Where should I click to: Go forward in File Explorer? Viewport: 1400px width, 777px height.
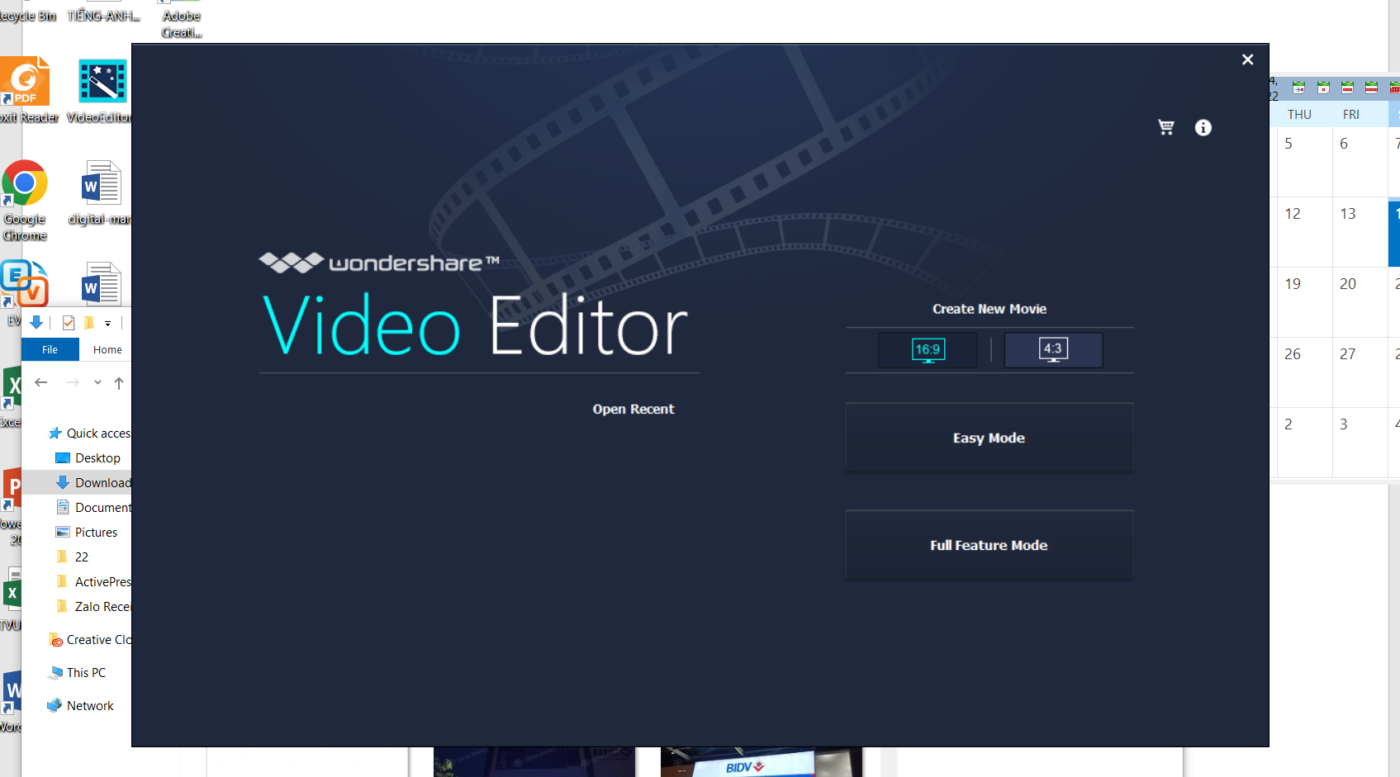click(x=72, y=382)
